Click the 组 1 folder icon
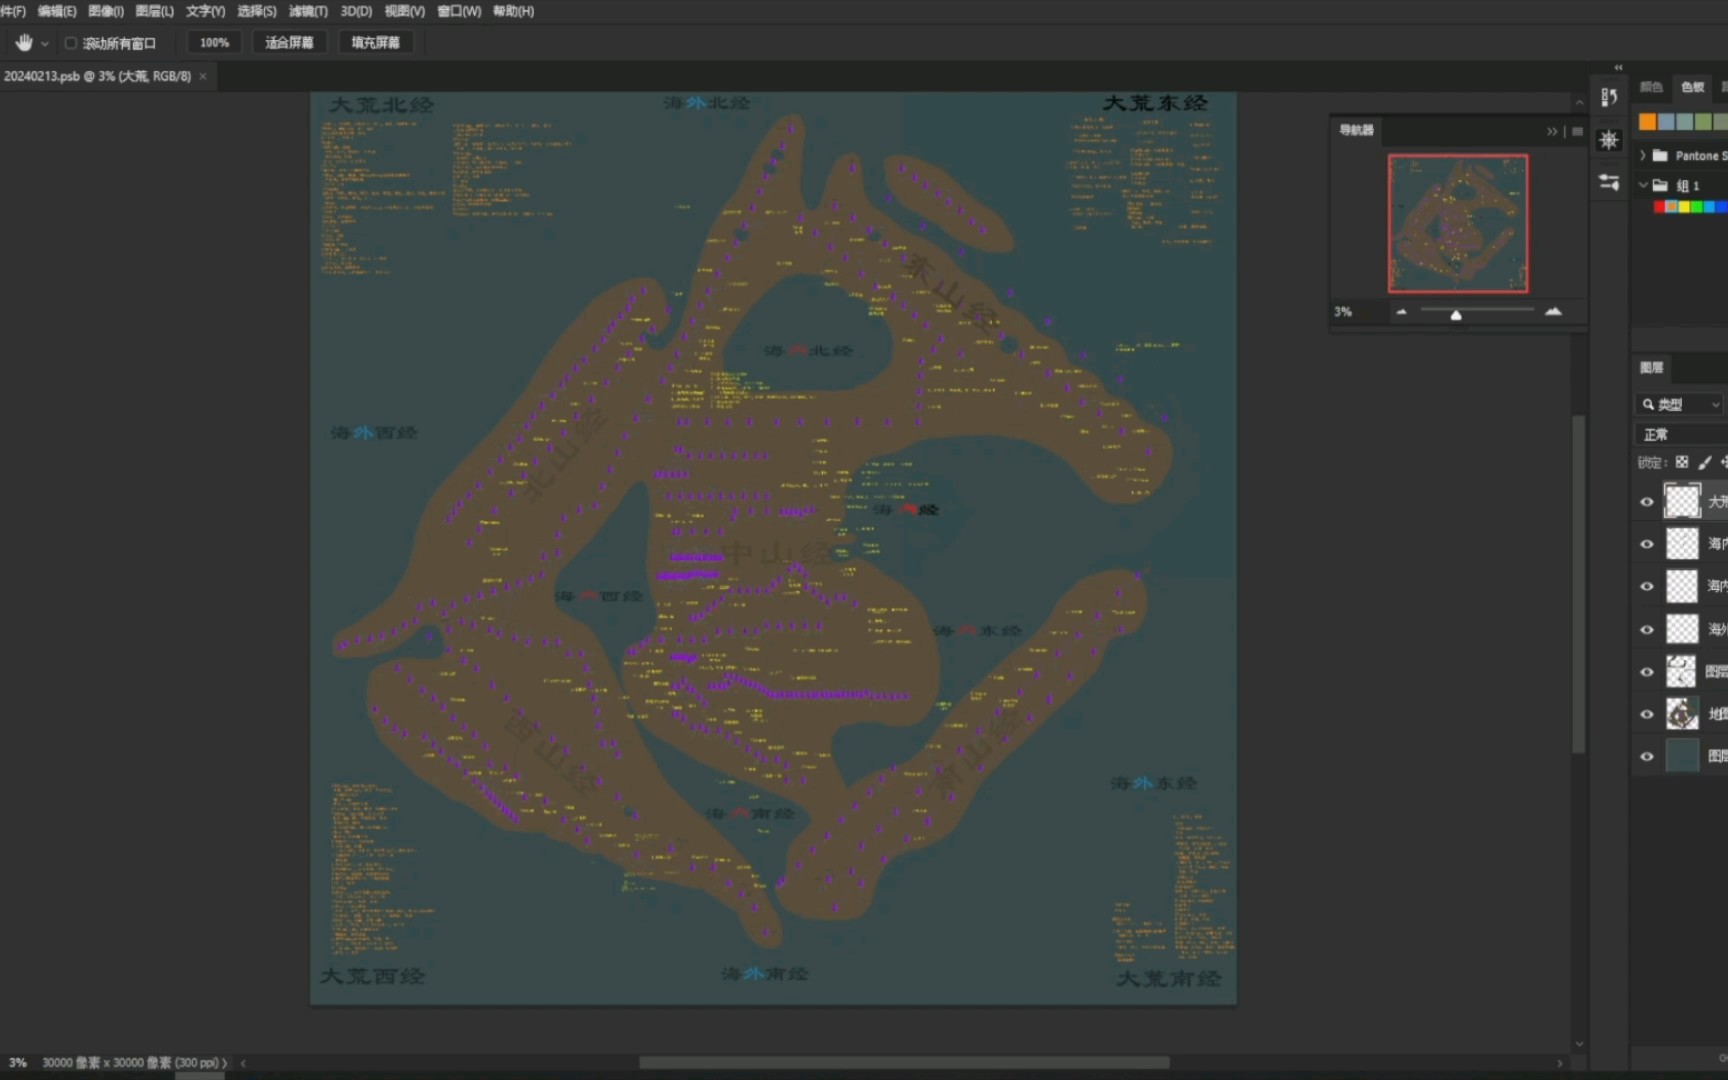The width and height of the screenshot is (1728, 1080). 1660,185
